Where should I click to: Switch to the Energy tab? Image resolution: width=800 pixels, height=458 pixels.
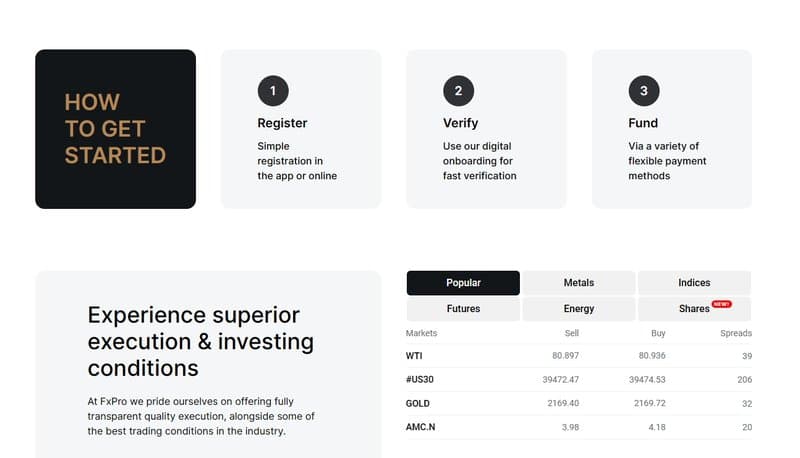point(578,309)
